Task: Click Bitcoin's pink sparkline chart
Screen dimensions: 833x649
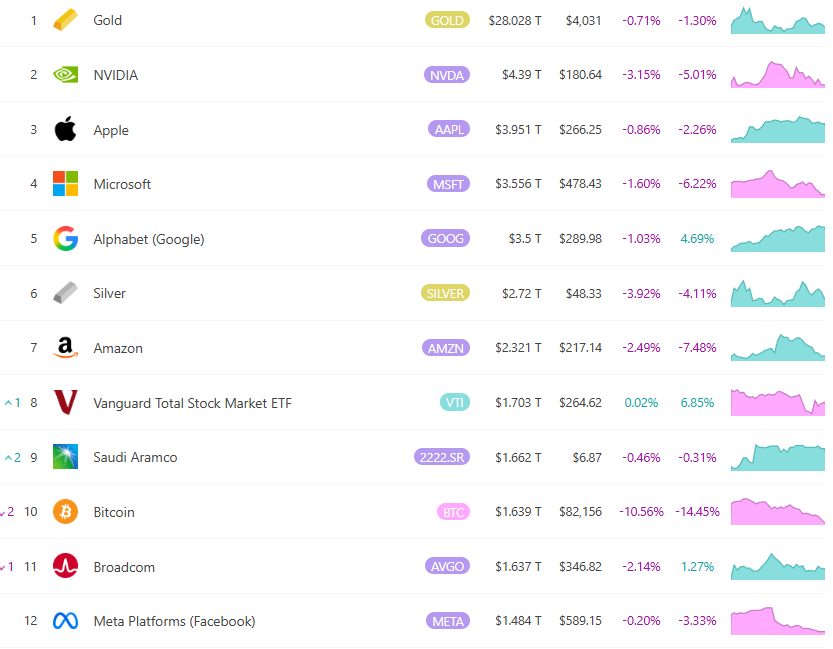Action: [777, 511]
